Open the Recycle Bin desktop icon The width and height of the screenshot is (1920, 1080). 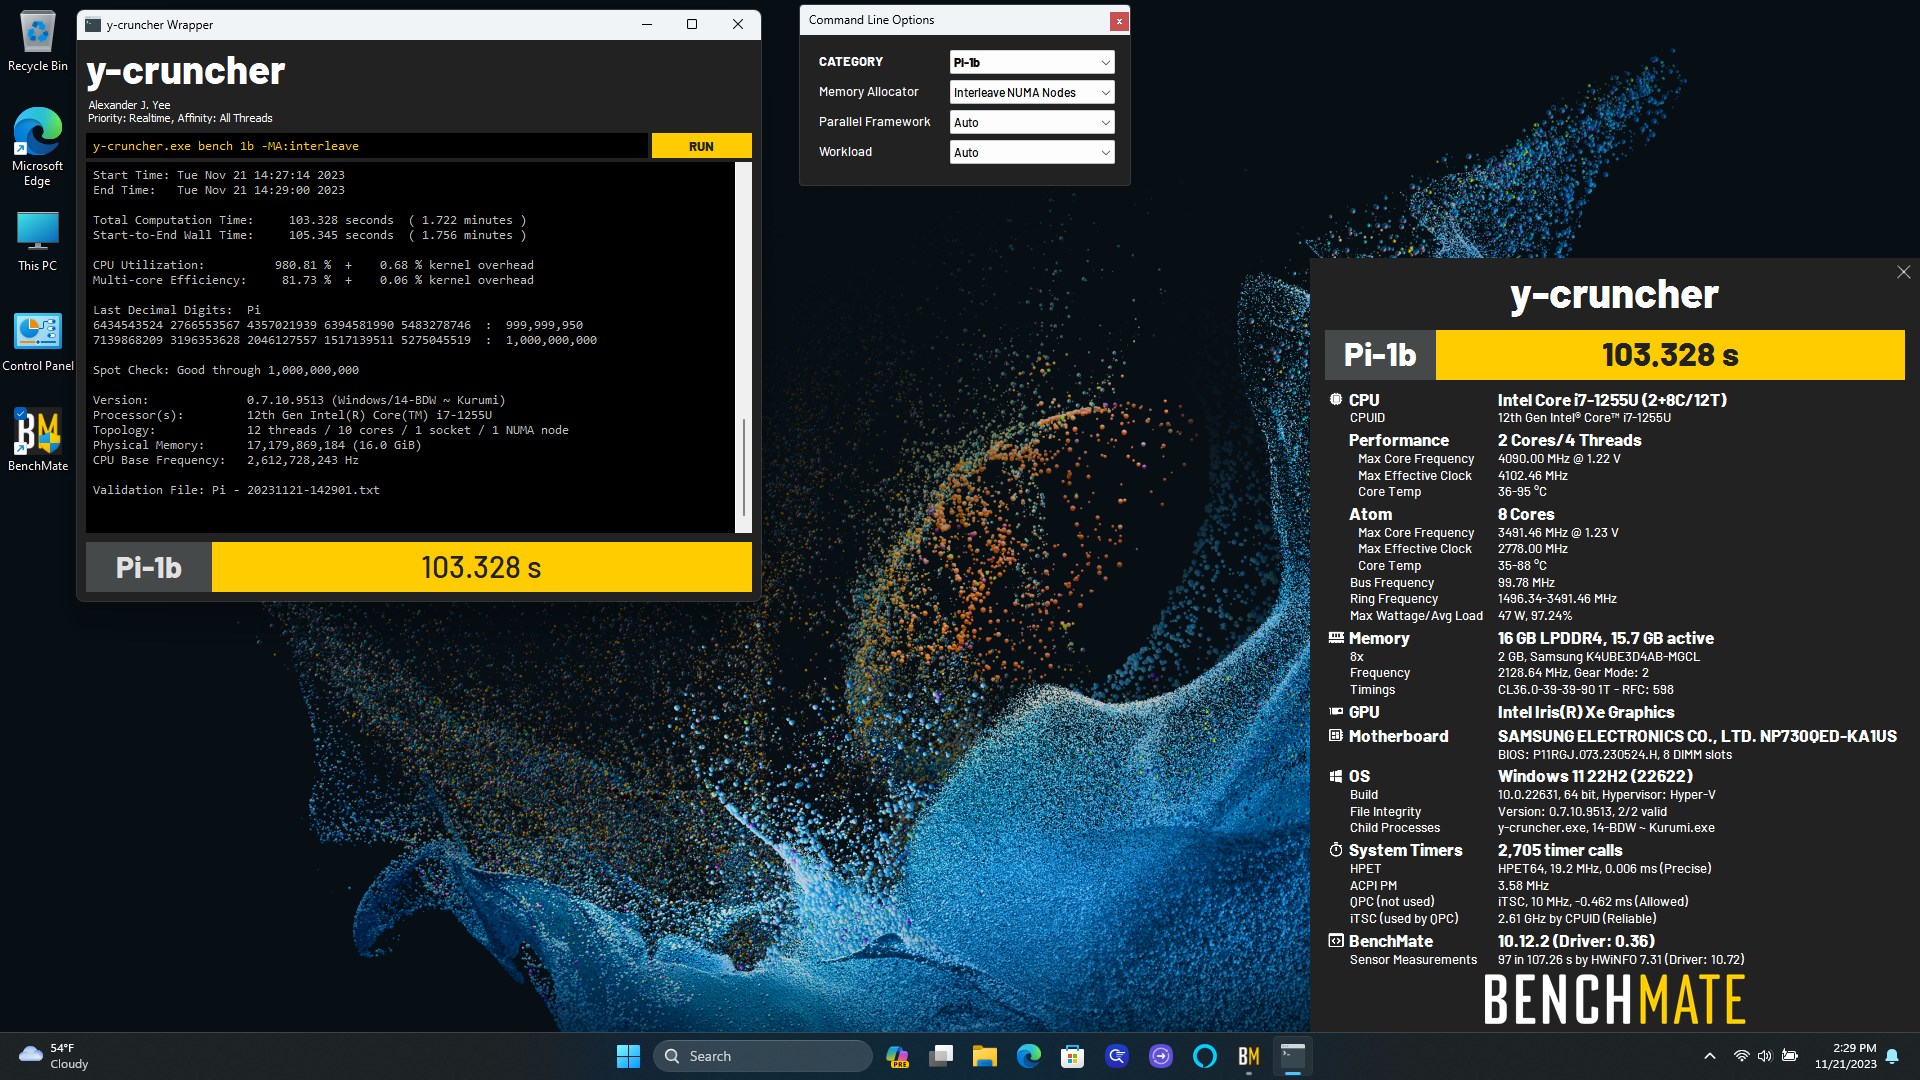click(x=37, y=42)
